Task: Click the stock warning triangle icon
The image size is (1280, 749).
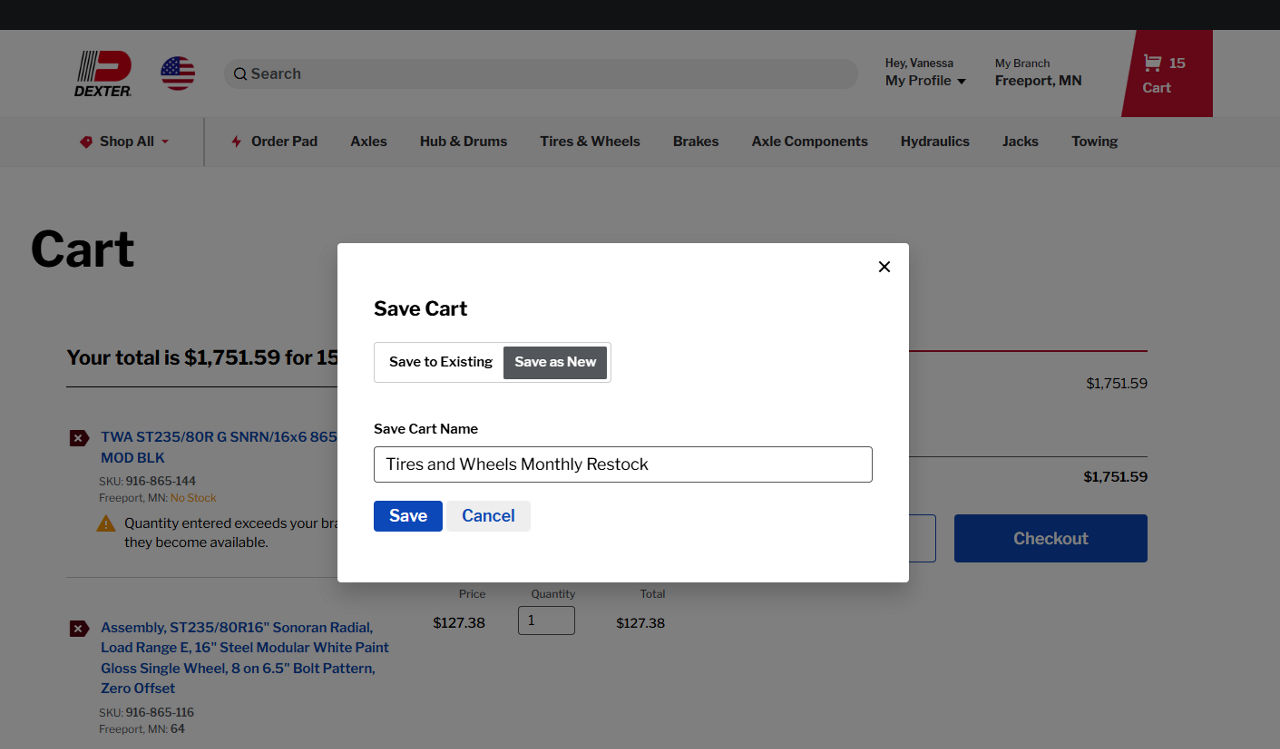Action: tap(106, 523)
